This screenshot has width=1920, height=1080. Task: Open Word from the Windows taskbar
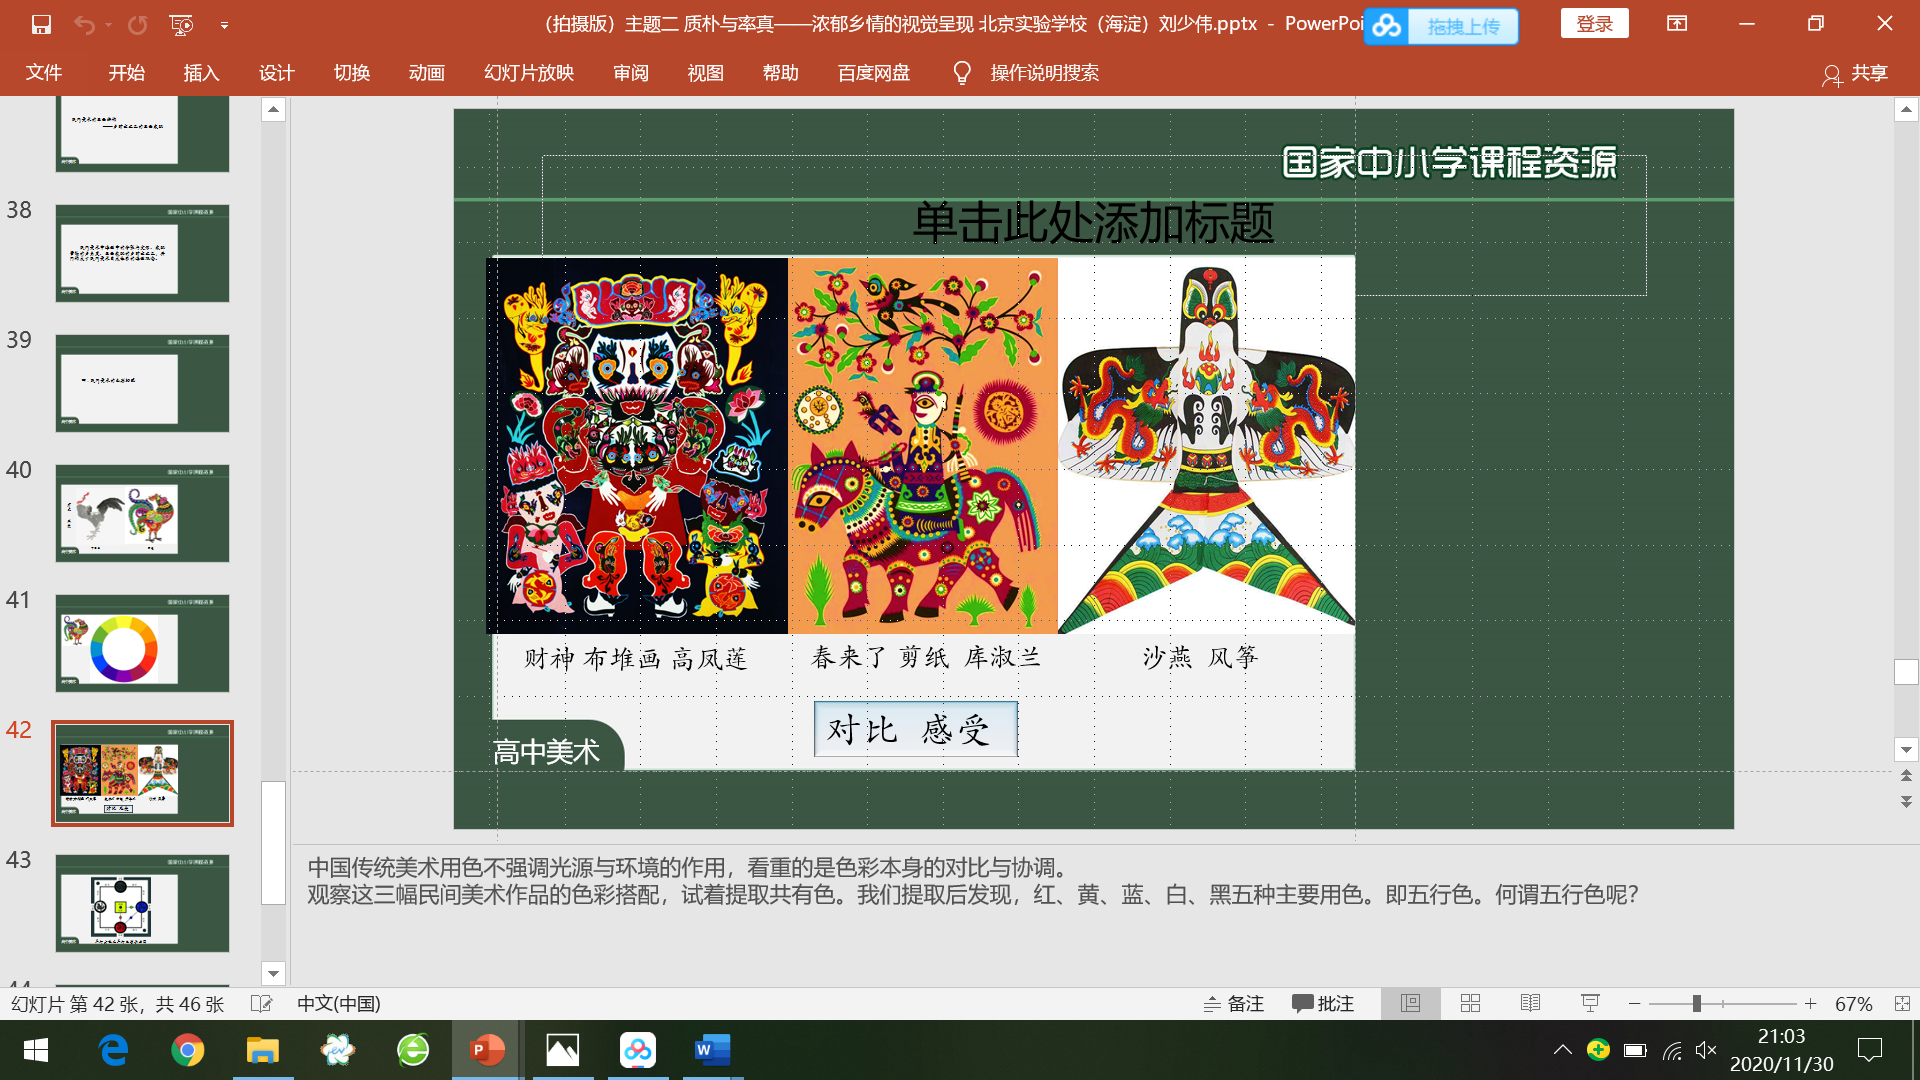pyautogui.click(x=712, y=1050)
